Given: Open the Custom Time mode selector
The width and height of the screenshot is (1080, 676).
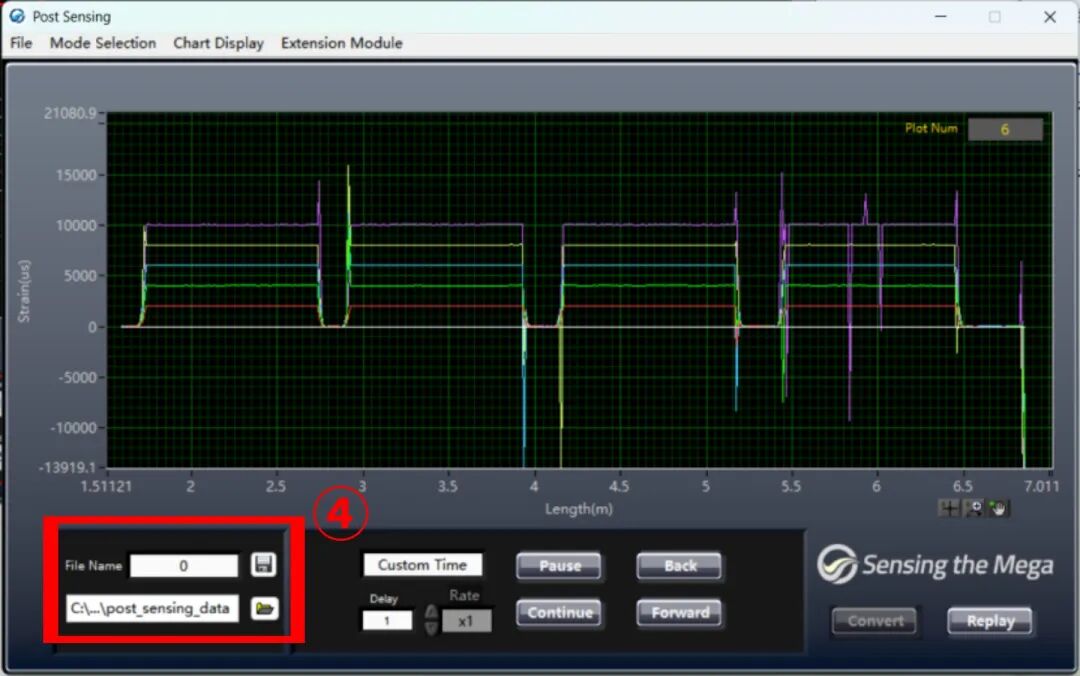Looking at the screenshot, I should [x=422, y=565].
